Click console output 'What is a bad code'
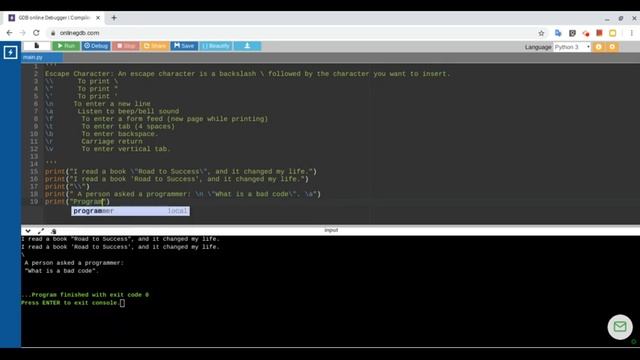The height and width of the screenshot is (360, 640). pos(61,271)
